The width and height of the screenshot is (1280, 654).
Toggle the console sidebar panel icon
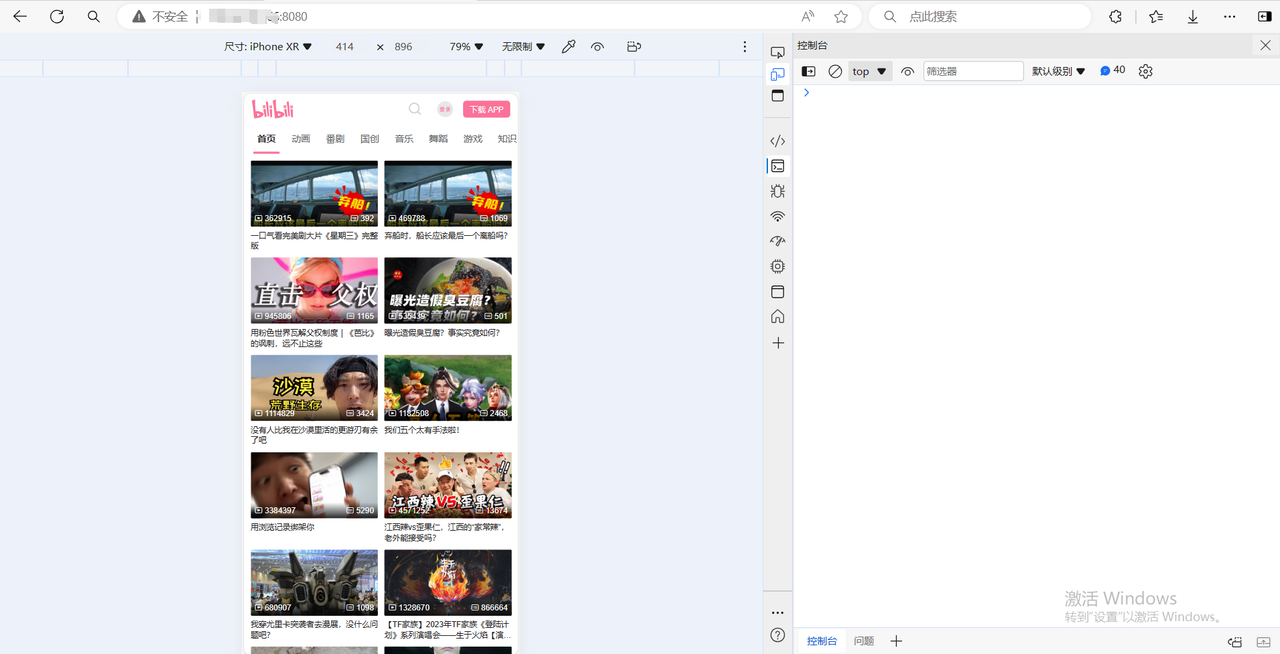pos(809,72)
